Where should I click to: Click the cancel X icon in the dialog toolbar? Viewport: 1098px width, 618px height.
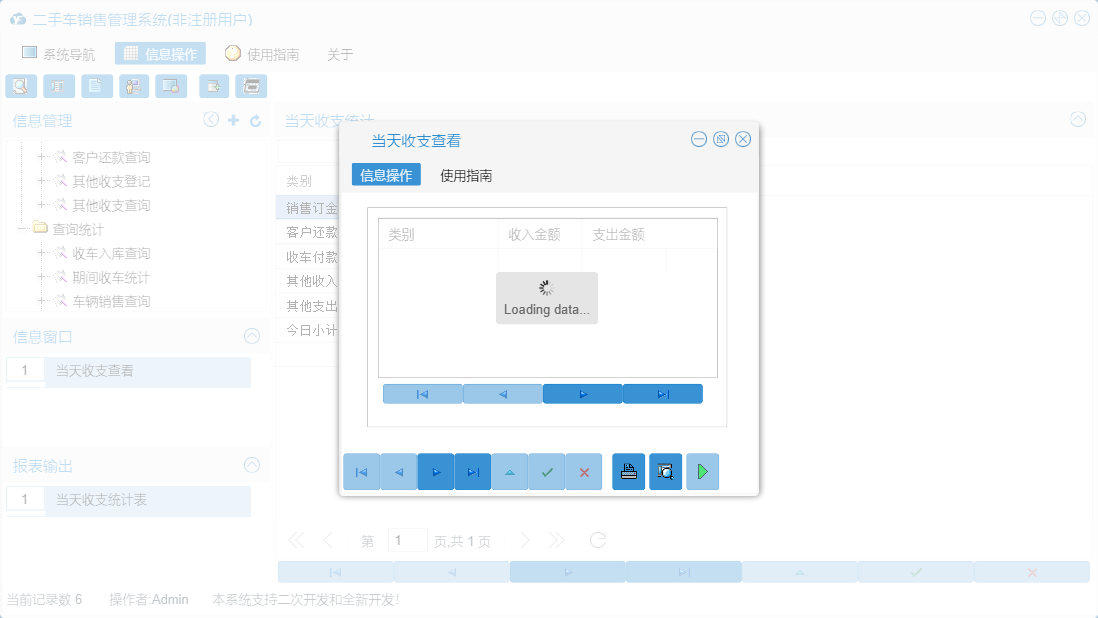tap(584, 471)
